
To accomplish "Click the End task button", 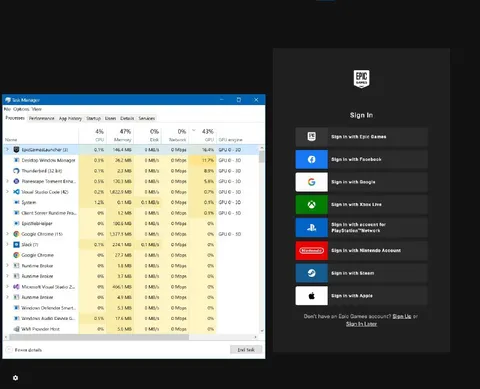I will click(246, 350).
